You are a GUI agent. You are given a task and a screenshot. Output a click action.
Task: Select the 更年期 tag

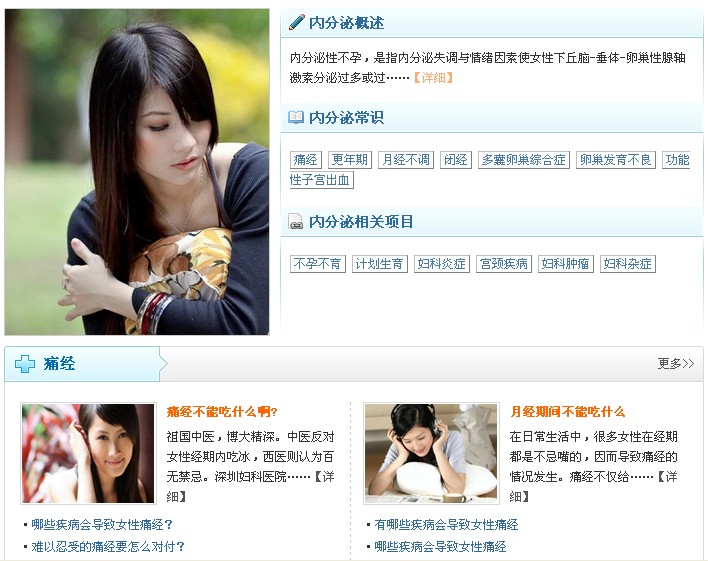click(350, 160)
